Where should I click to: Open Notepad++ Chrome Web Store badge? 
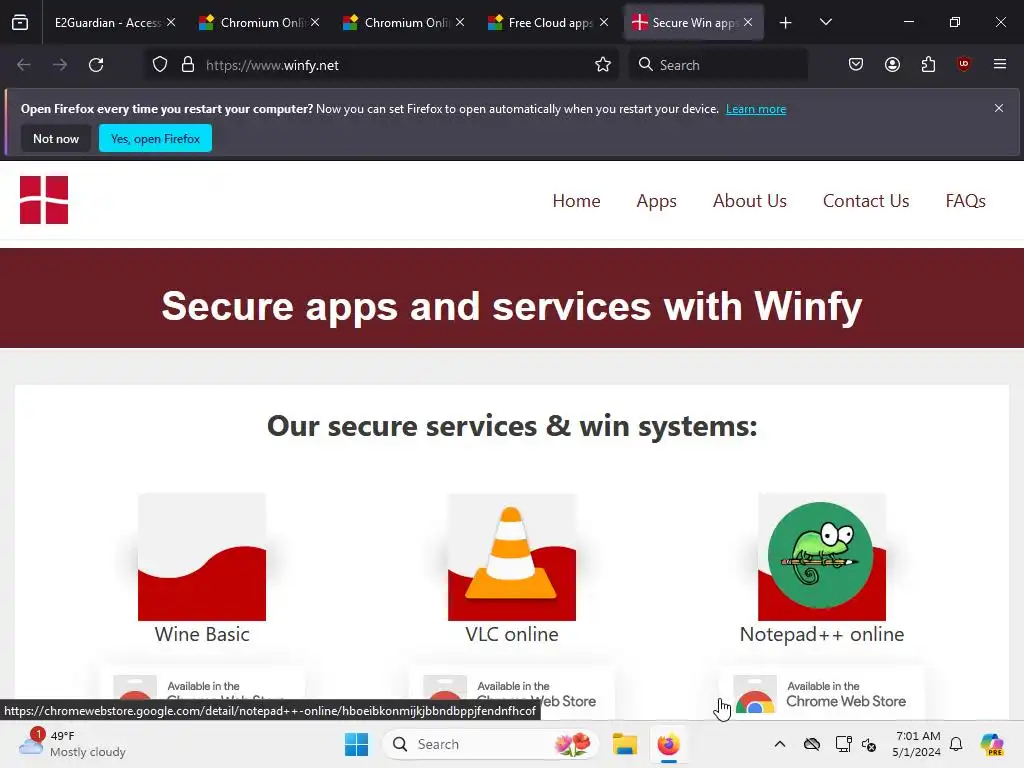822,694
